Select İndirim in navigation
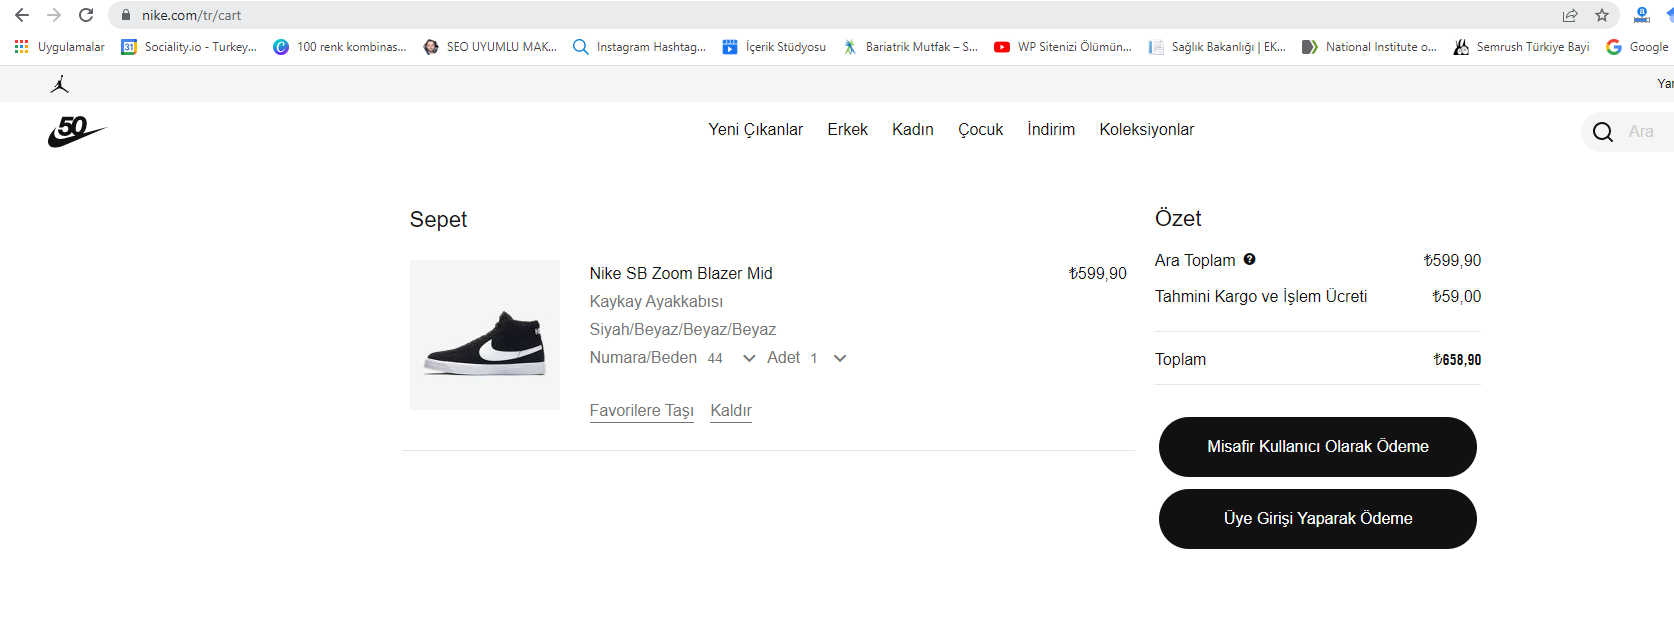Viewport: 1674px width, 643px height. 1051,130
